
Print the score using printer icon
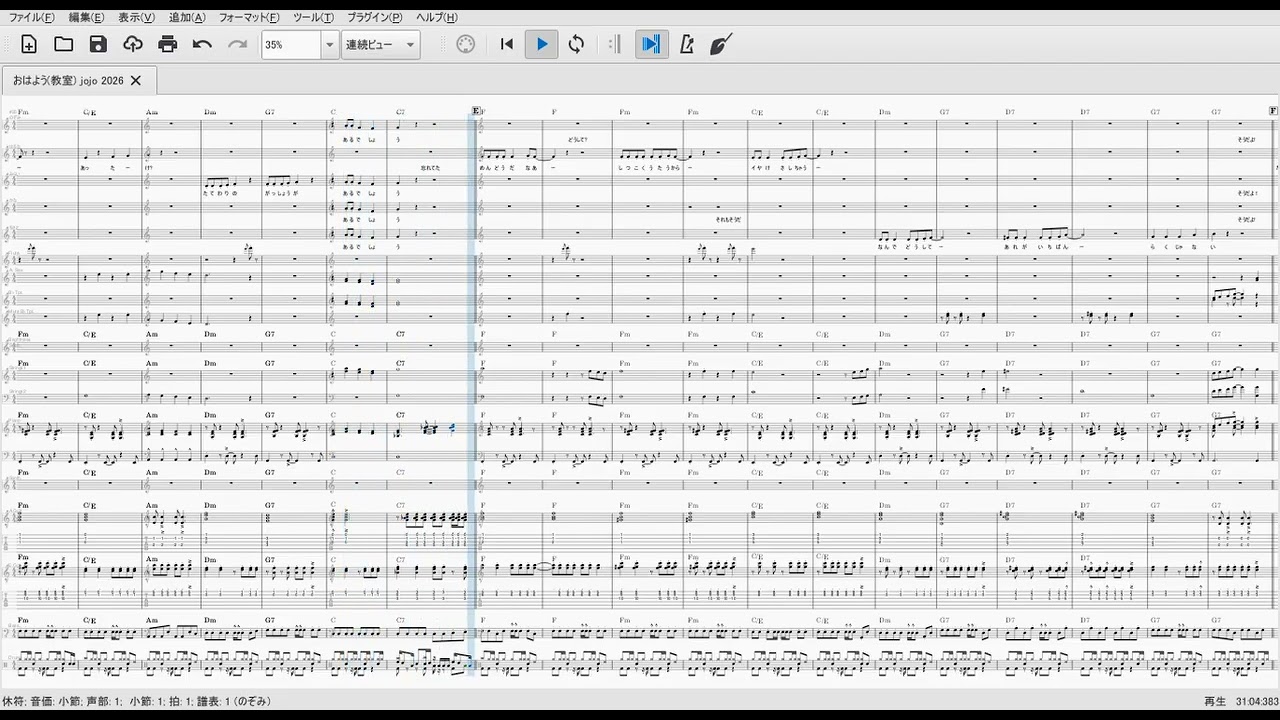point(168,44)
